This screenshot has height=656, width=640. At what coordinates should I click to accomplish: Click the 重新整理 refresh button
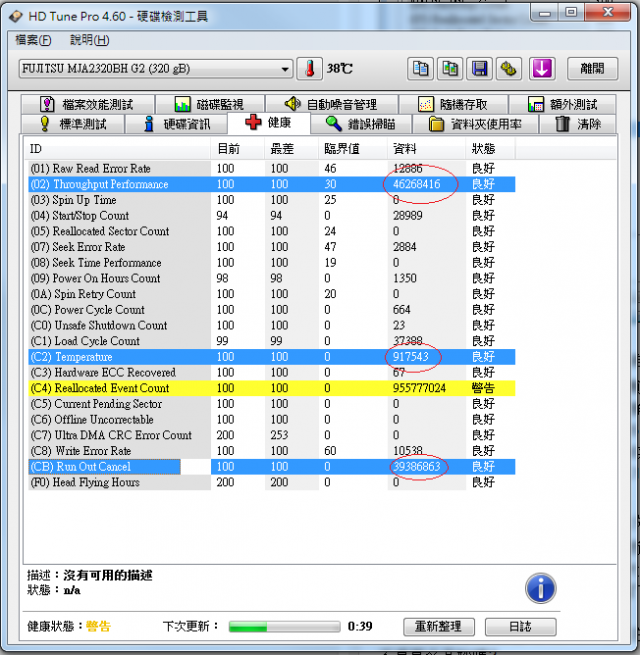point(439,626)
